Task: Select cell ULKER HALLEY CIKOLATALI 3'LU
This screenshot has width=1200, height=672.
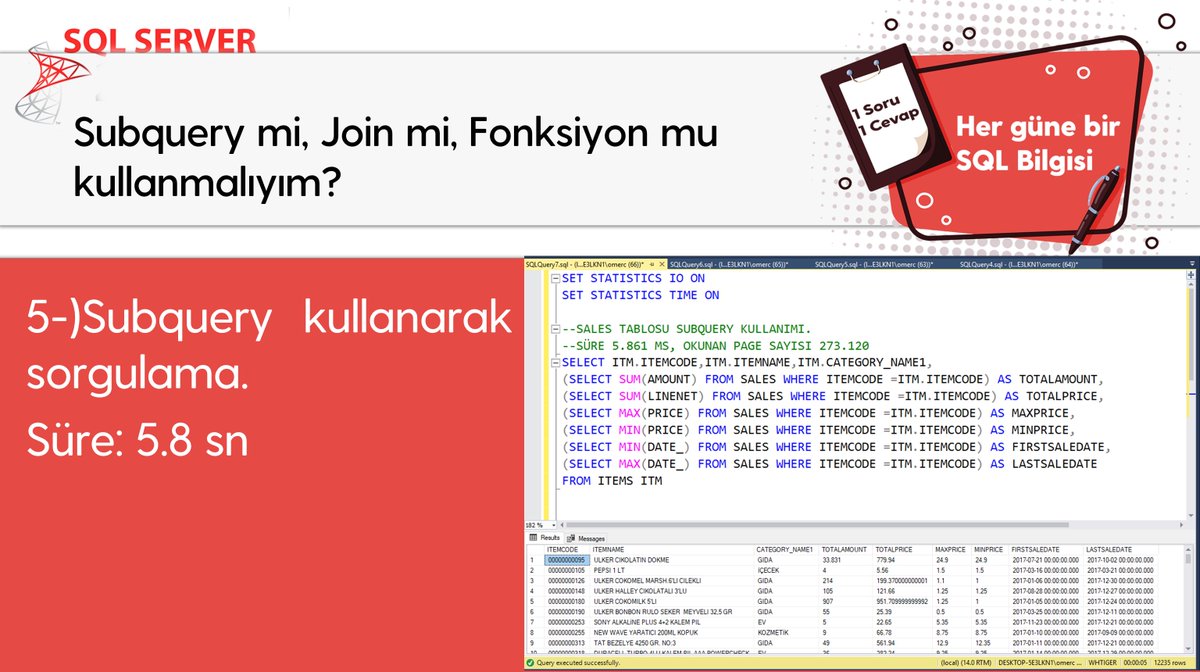Action: [x=673, y=591]
